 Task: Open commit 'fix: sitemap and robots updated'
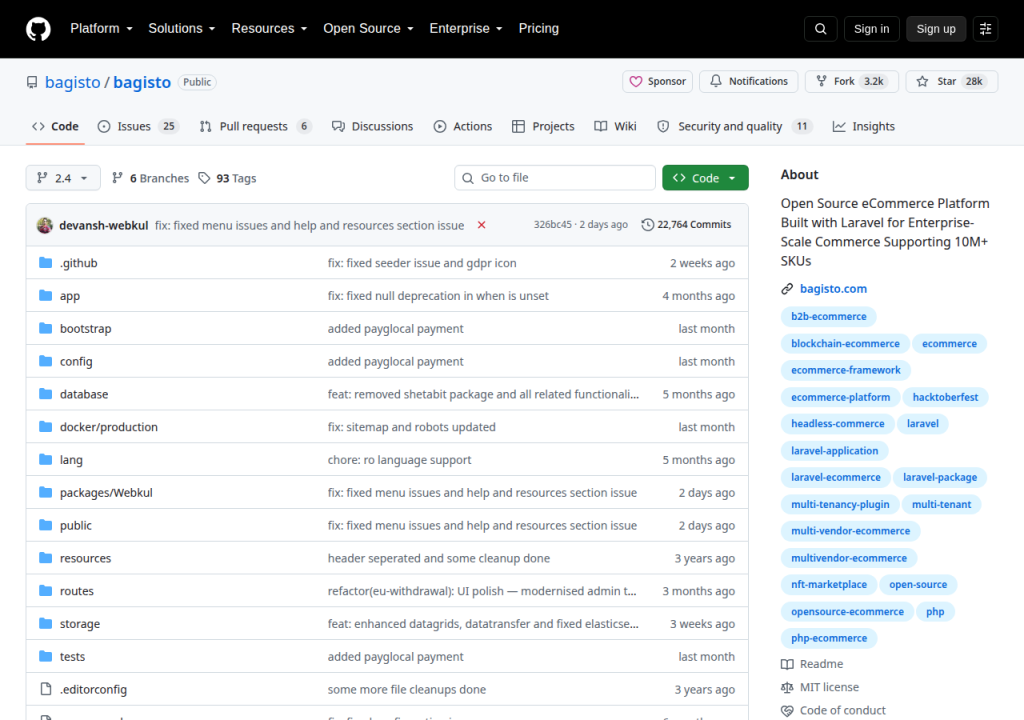pyautogui.click(x=411, y=427)
